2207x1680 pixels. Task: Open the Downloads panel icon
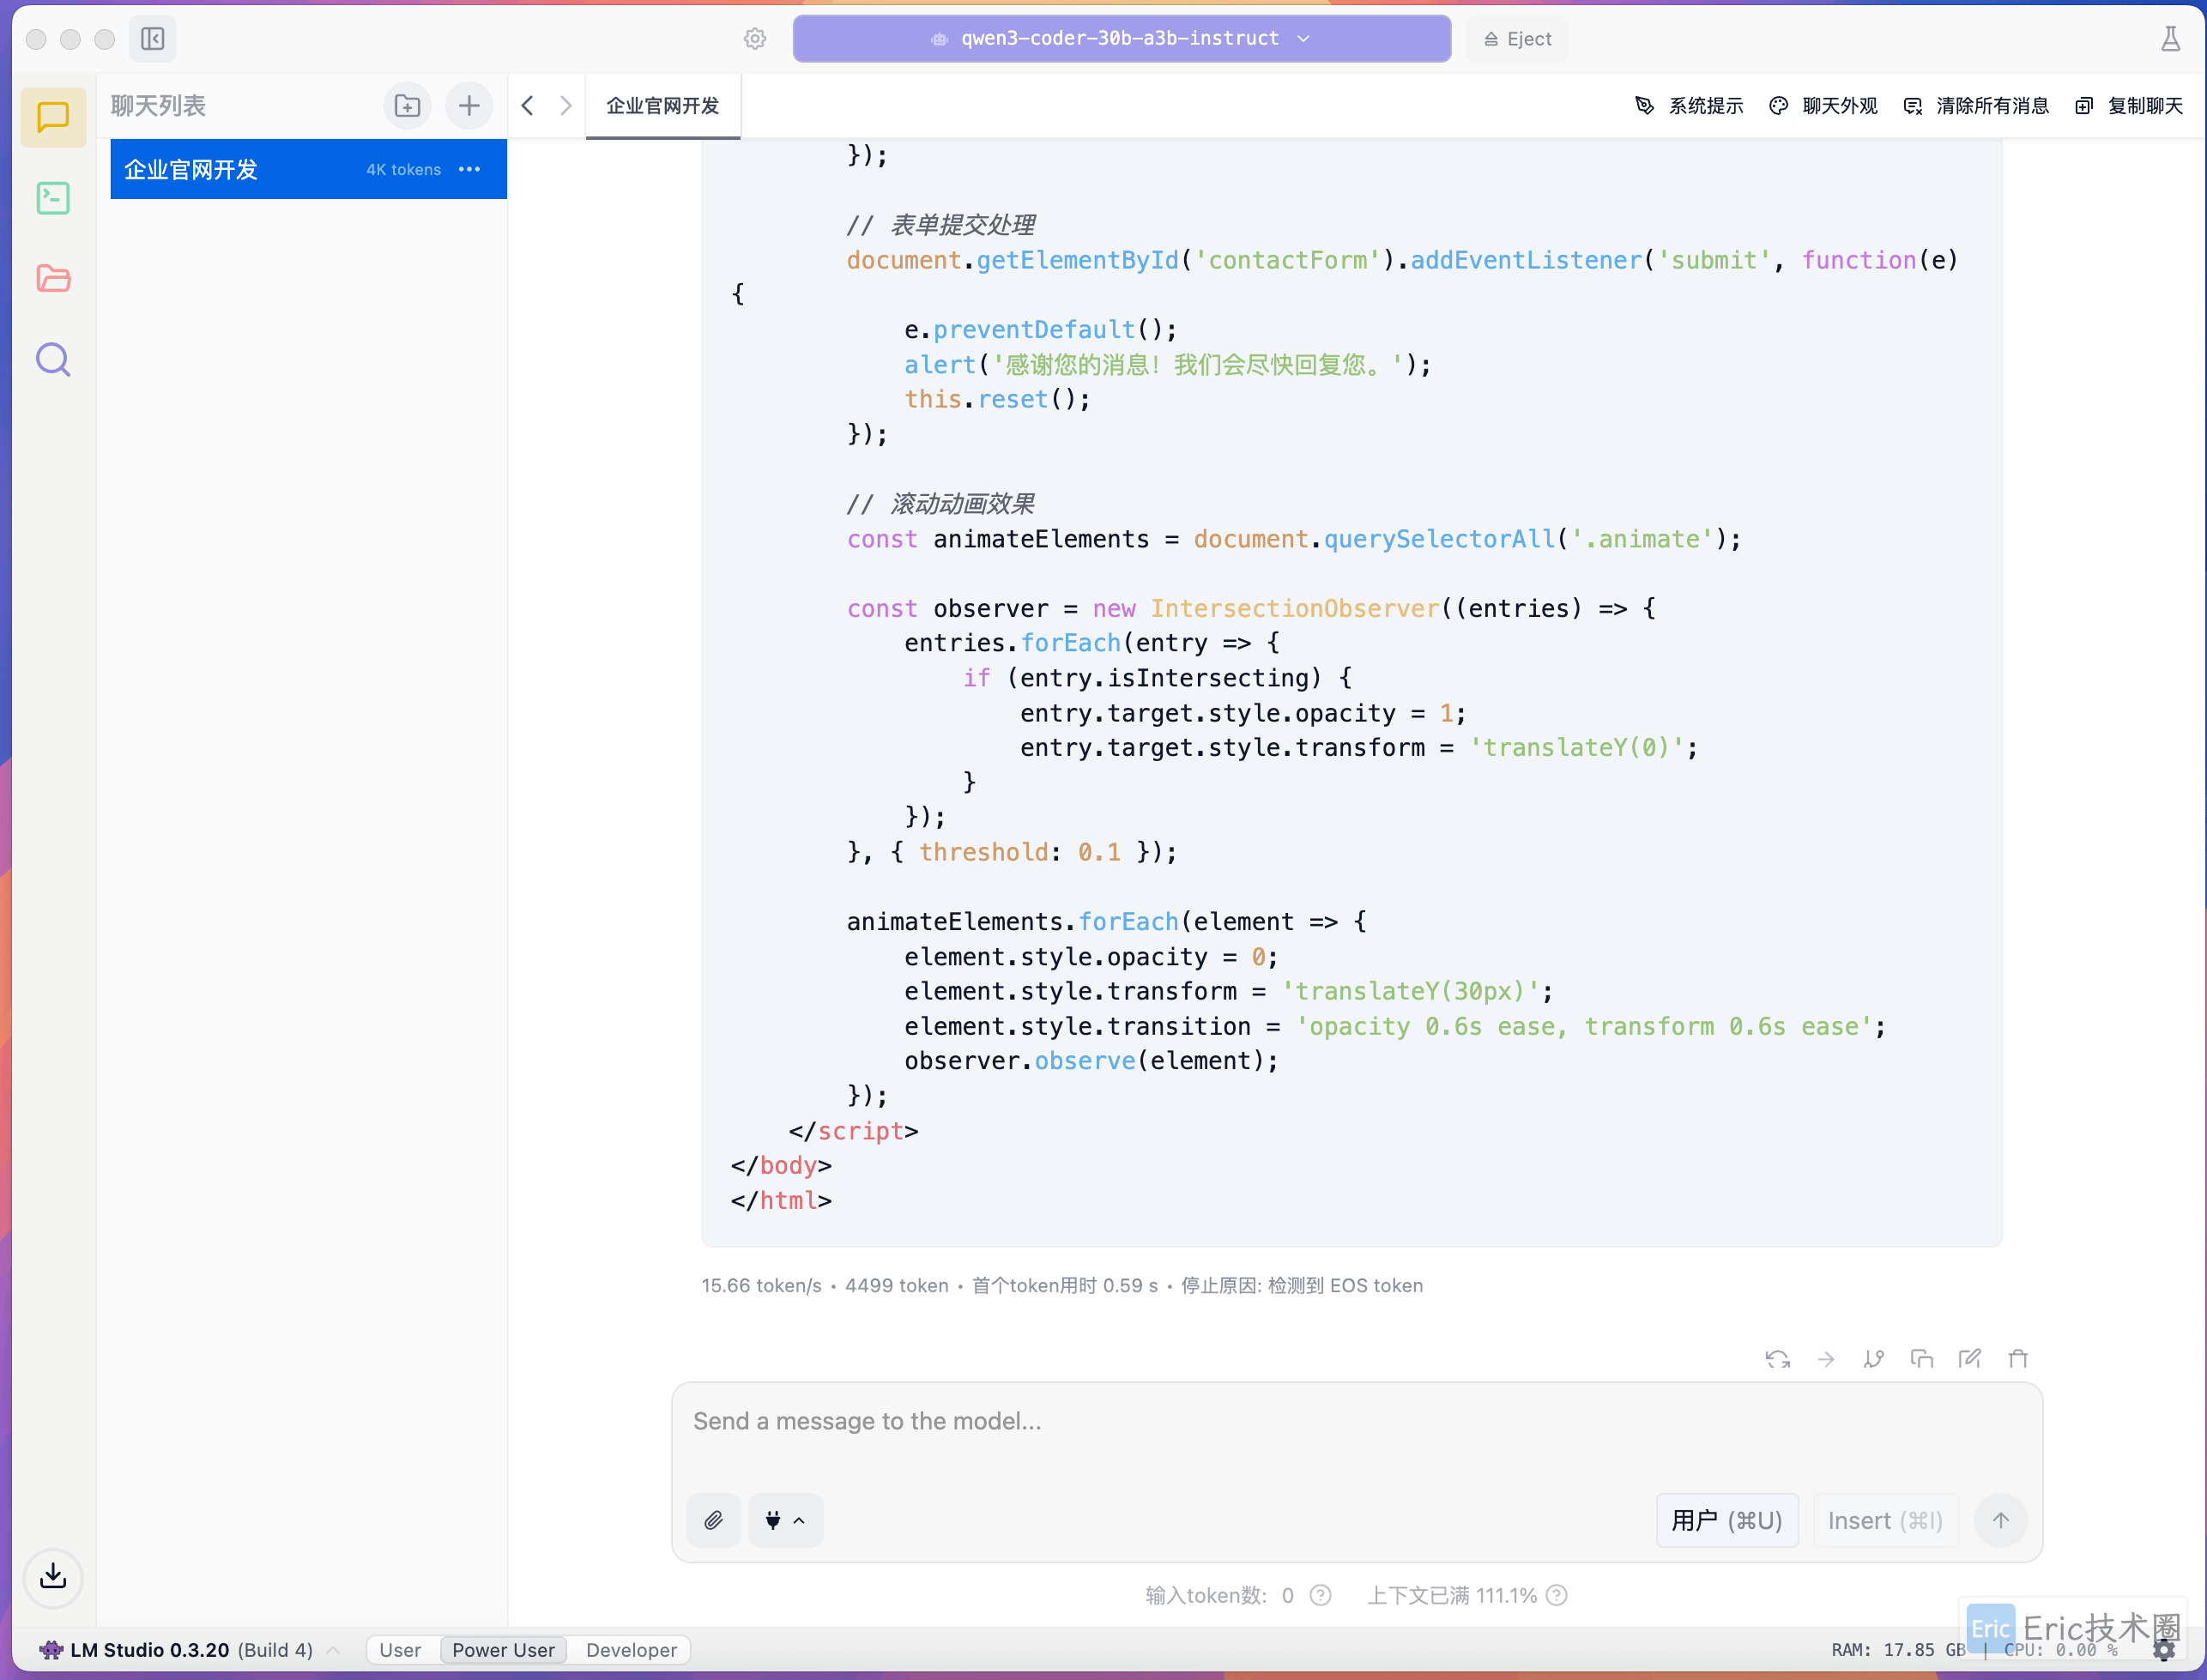[x=53, y=1577]
